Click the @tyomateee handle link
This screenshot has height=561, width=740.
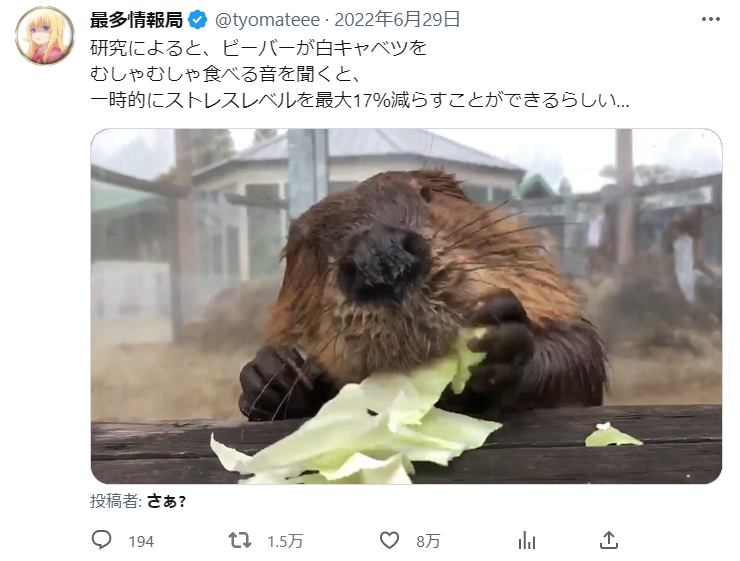(268, 20)
